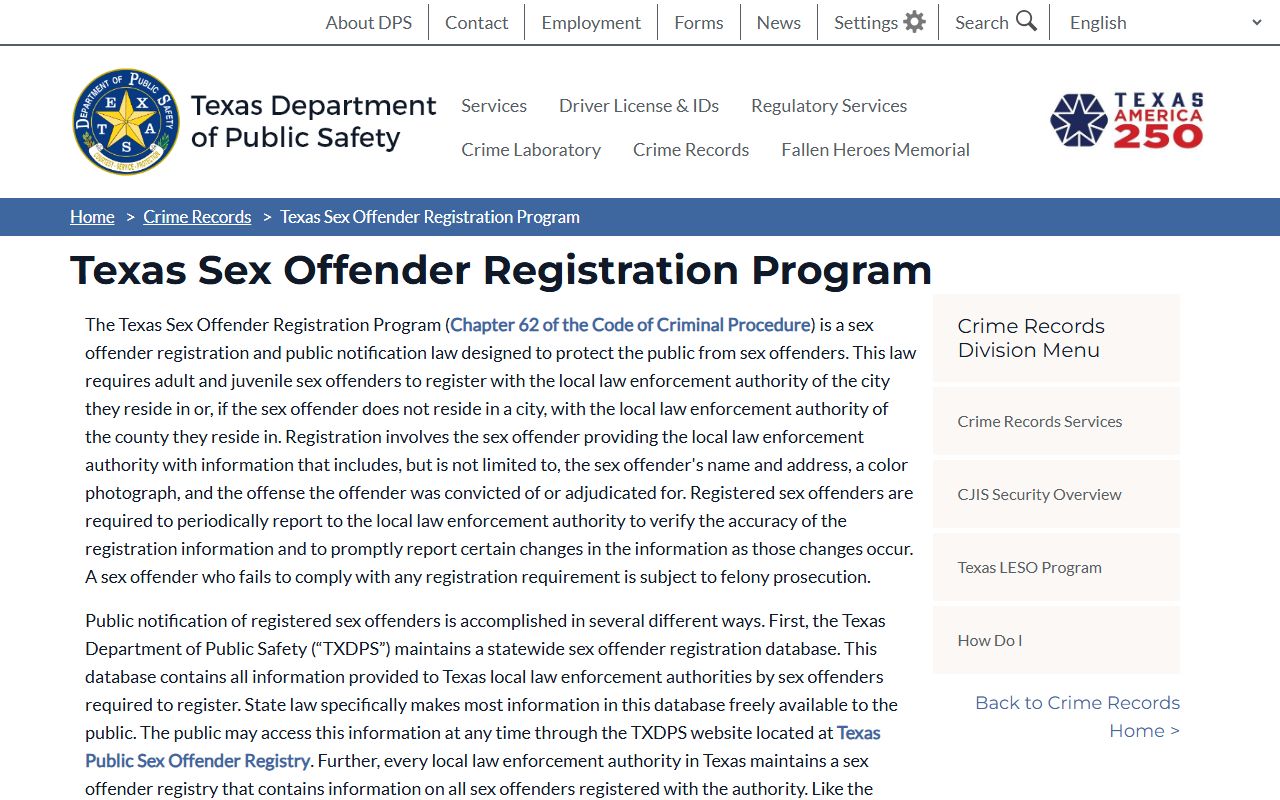
Task: Open the About DPS link
Action: (368, 22)
